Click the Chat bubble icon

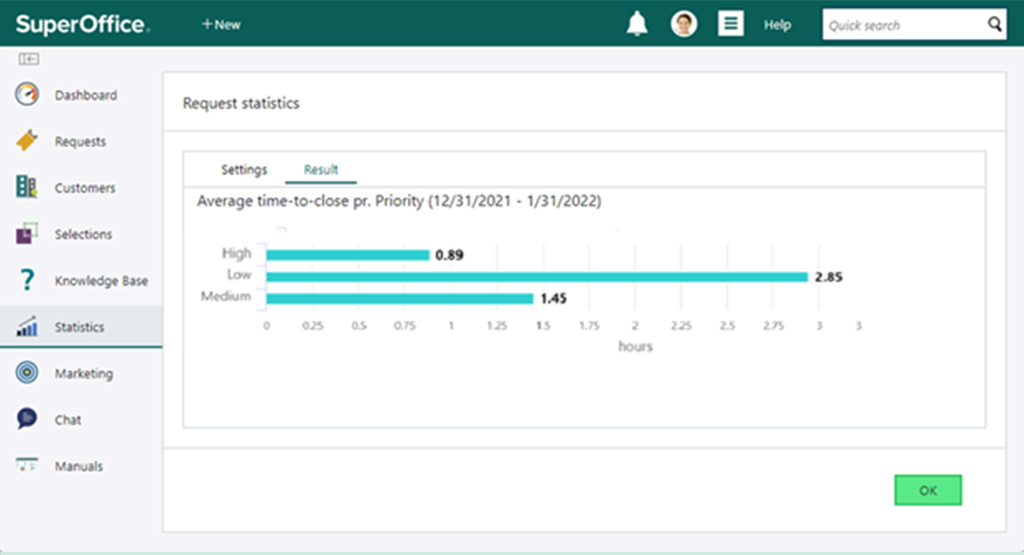(x=27, y=418)
